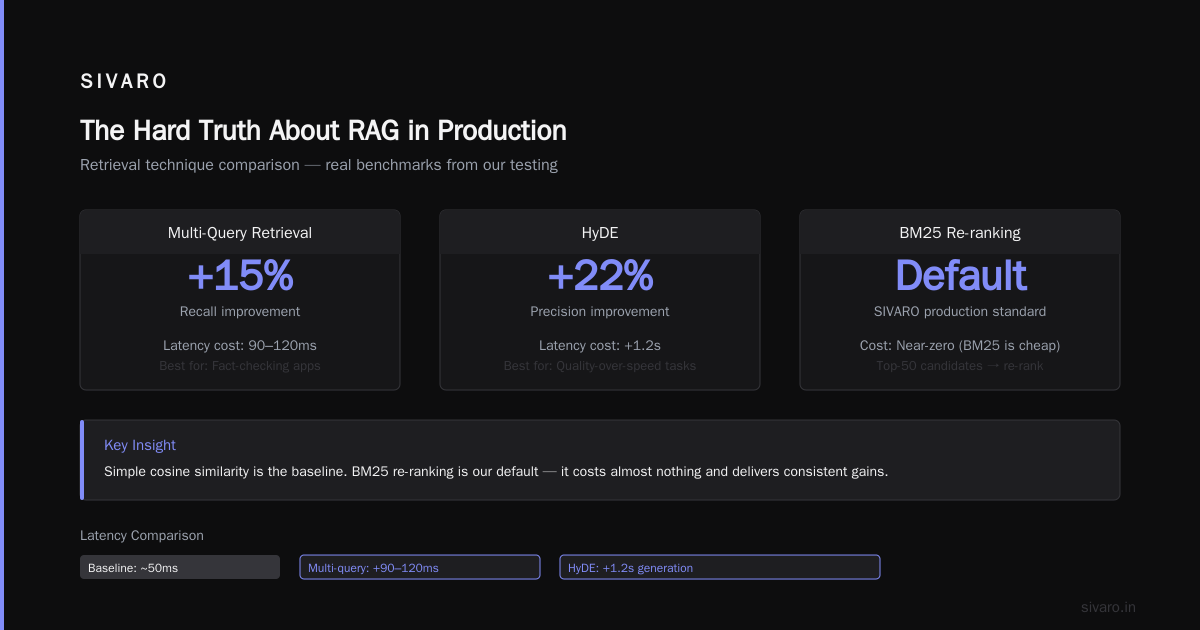Click the +22% precision figure
This screenshot has width=1200, height=630.
[x=600, y=276]
